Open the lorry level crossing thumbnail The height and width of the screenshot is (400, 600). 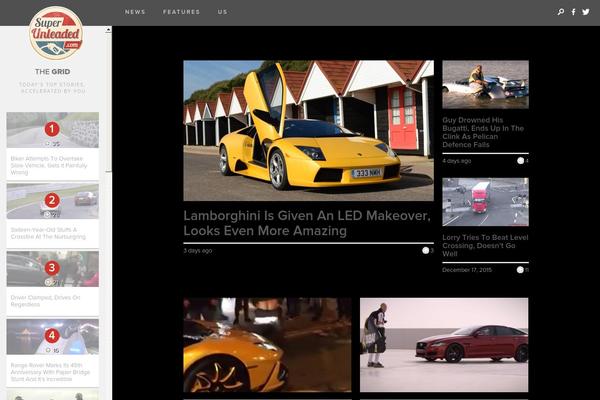tap(485, 202)
